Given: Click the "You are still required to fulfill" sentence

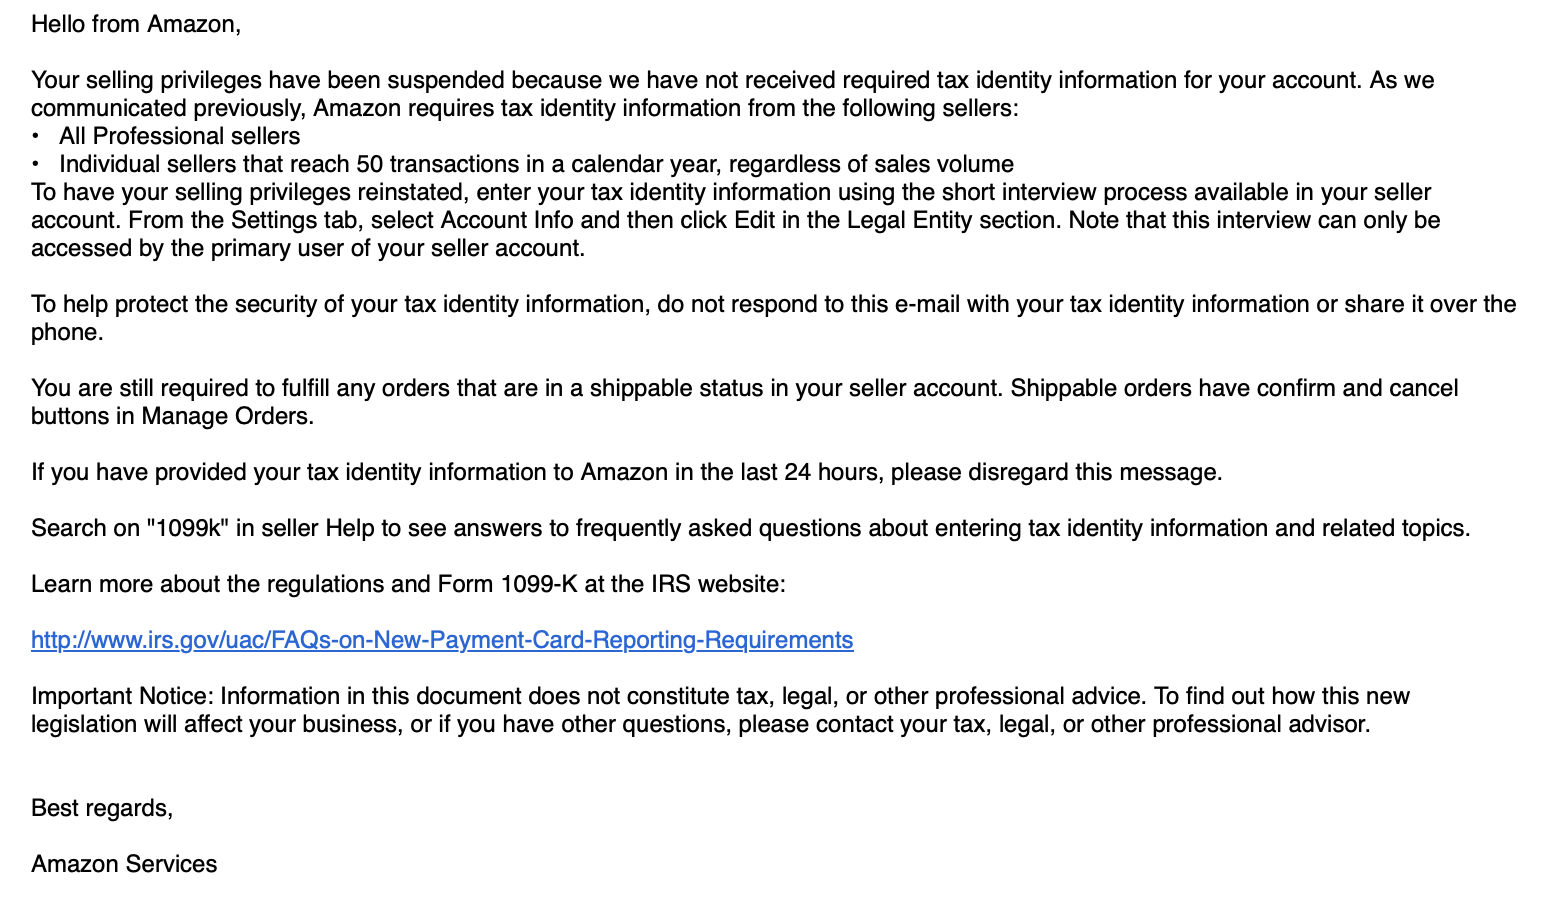Looking at the screenshot, I should tap(517, 388).
